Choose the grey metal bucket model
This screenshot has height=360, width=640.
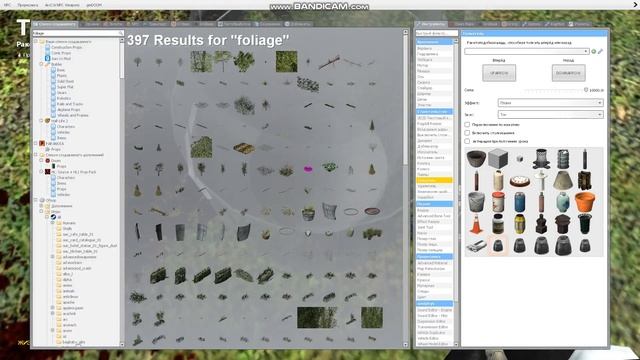(x=476, y=202)
